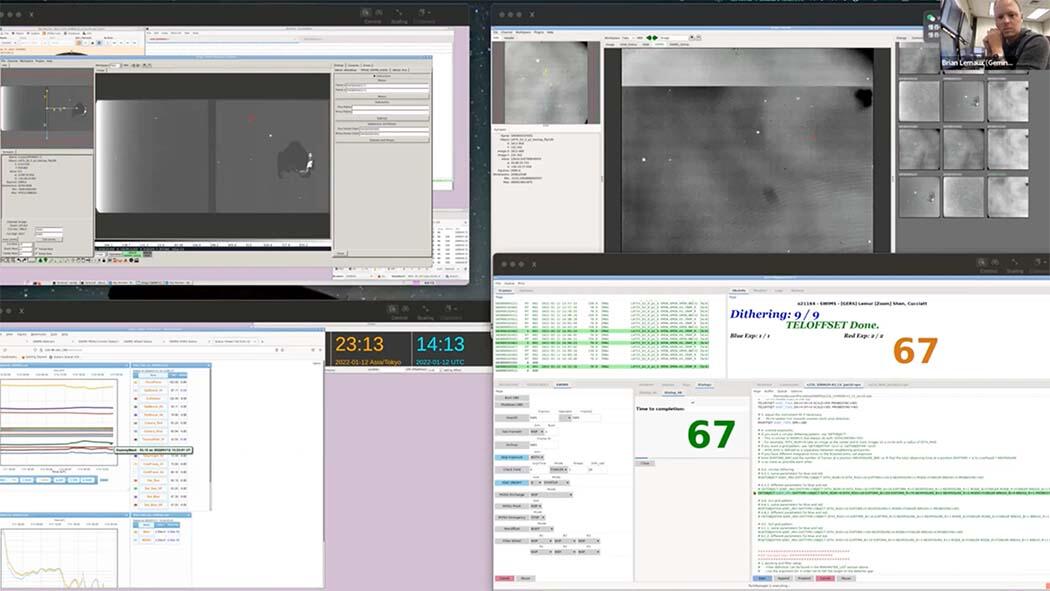Click the upper multi-line temperature chart
1050x591 pixels.
59,422
